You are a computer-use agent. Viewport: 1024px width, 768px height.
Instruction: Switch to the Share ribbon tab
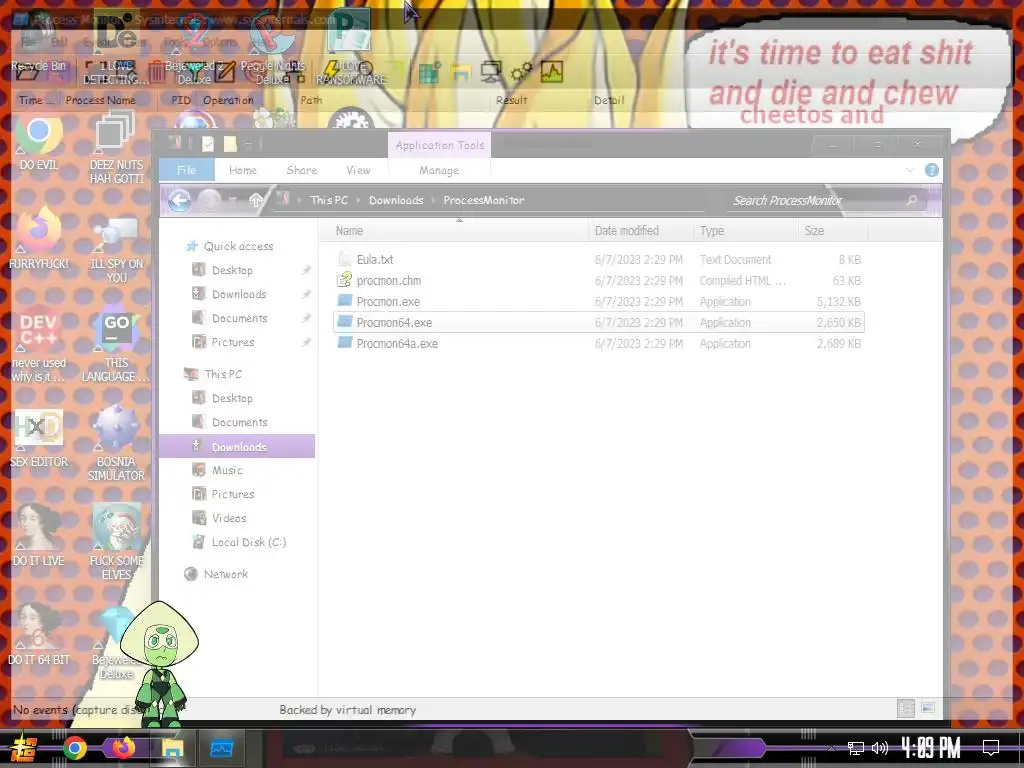302,170
